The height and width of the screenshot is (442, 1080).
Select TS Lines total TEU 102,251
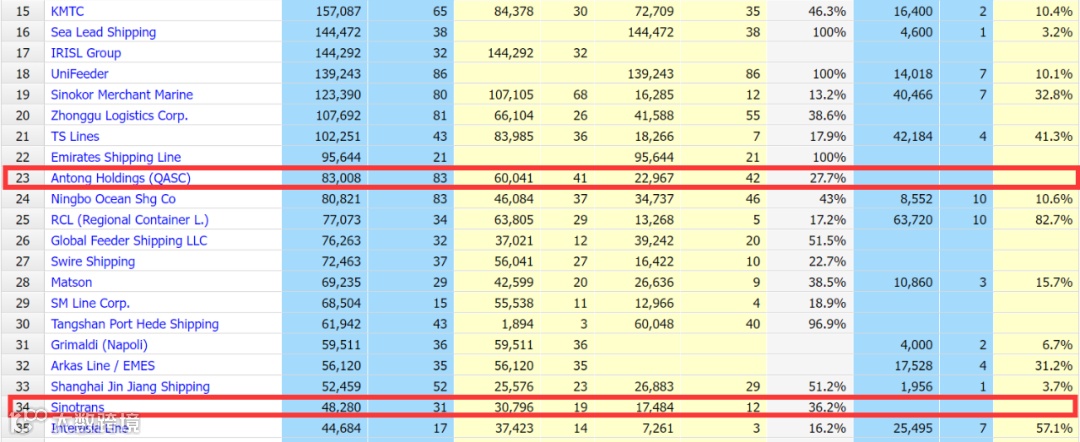339,136
